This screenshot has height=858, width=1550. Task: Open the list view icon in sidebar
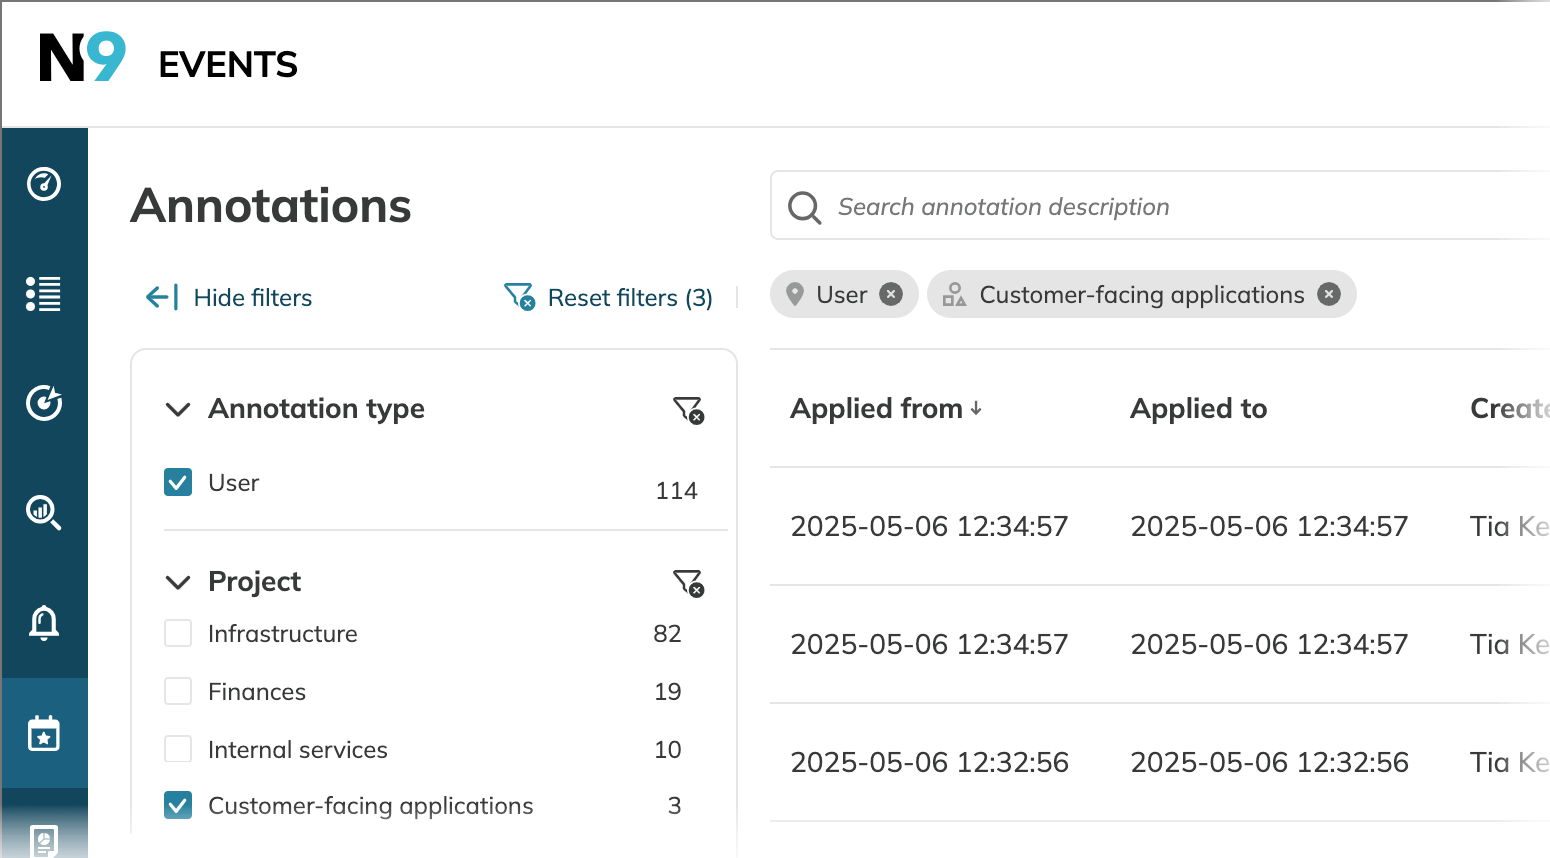[44, 294]
